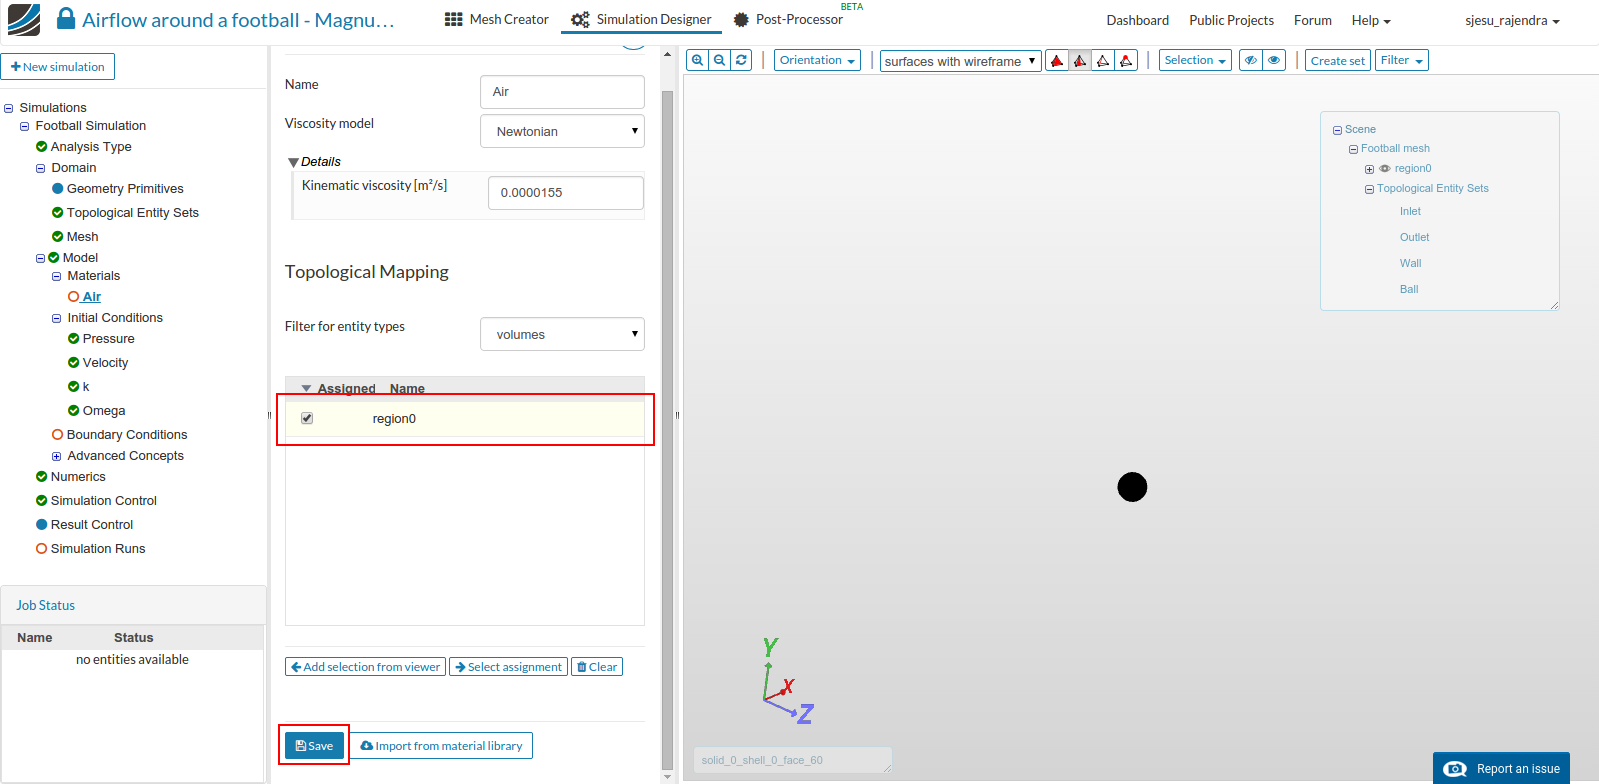Screen dimensions: 1599x784
Task: Open the Help menu
Action: (1371, 20)
